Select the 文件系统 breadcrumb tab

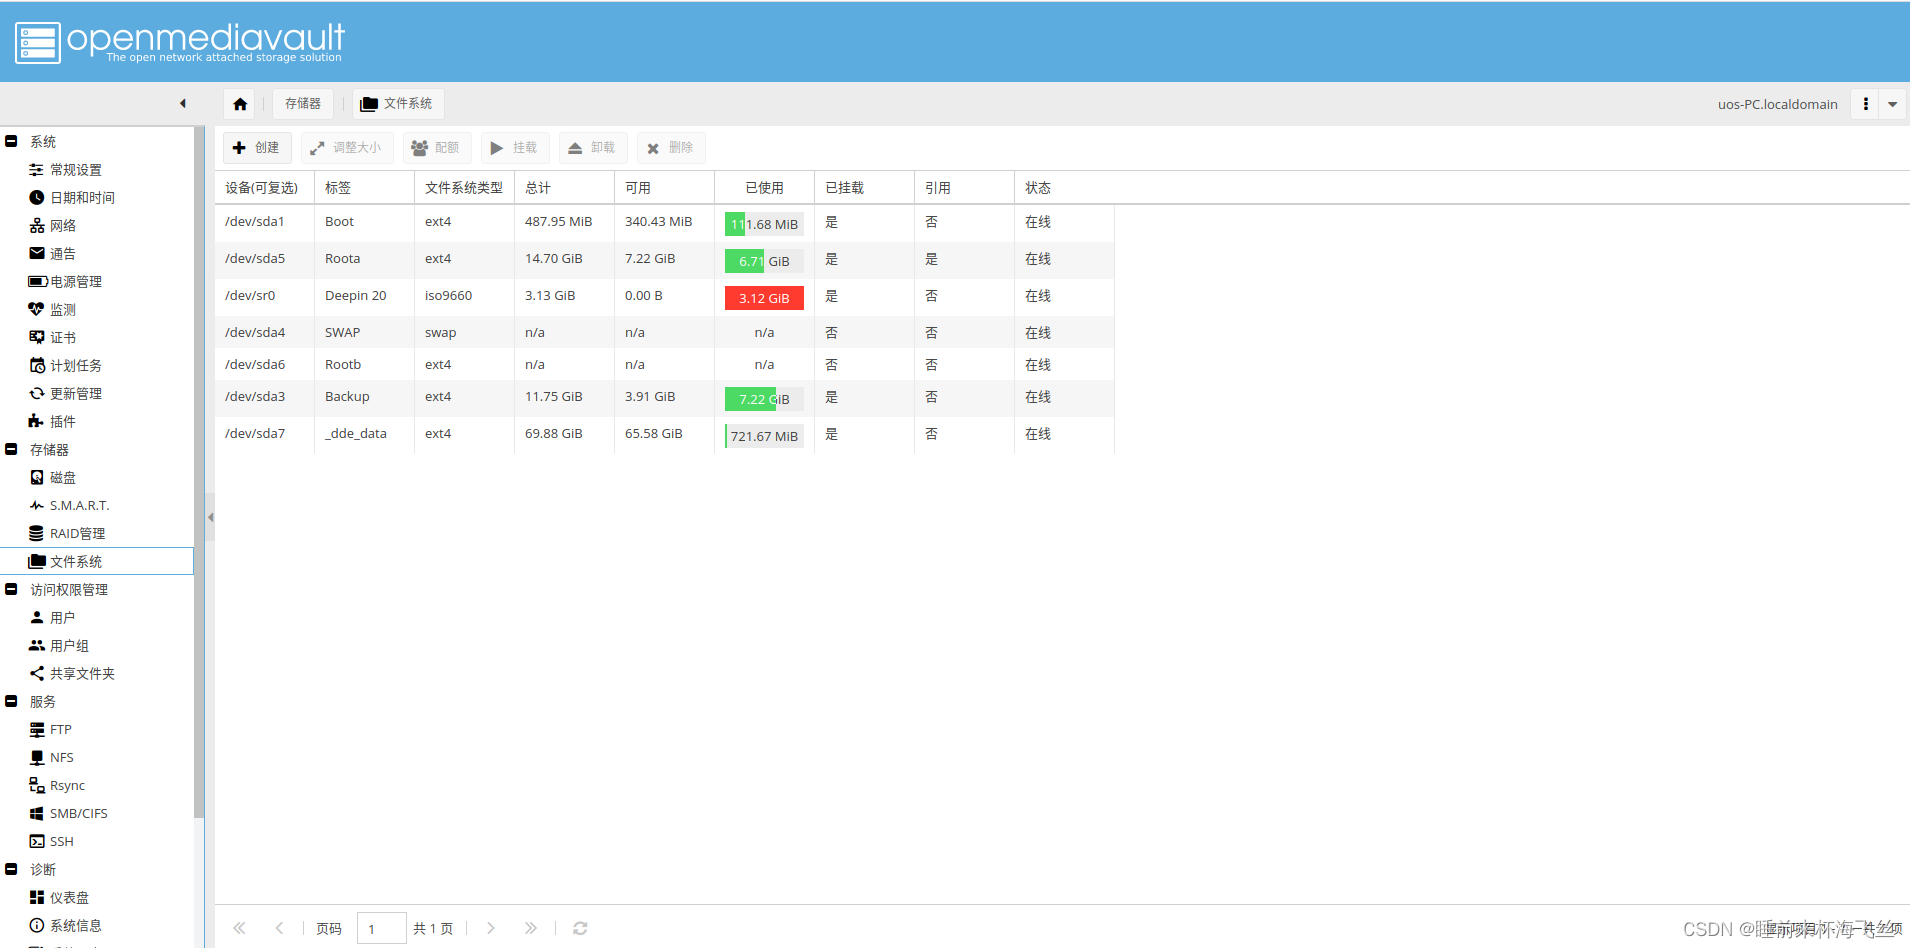point(398,104)
